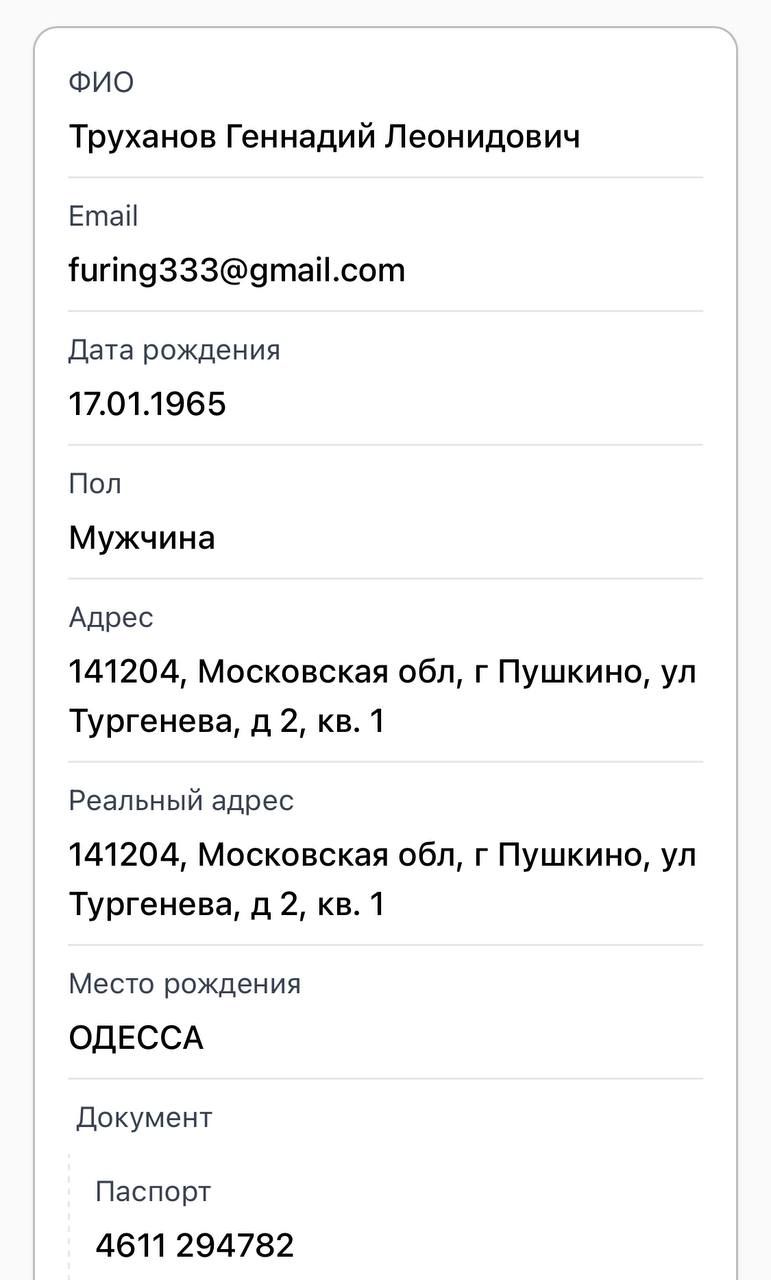The height and width of the screenshot is (1280, 771).
Task: Click second line of the Адрес value
Action: tap(226, 721)
